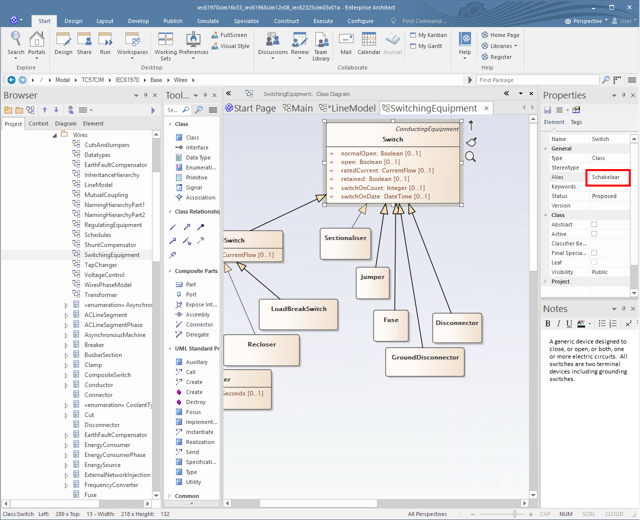Expand the Project properties section
640x520 pixels.
(x=546, y=282)
